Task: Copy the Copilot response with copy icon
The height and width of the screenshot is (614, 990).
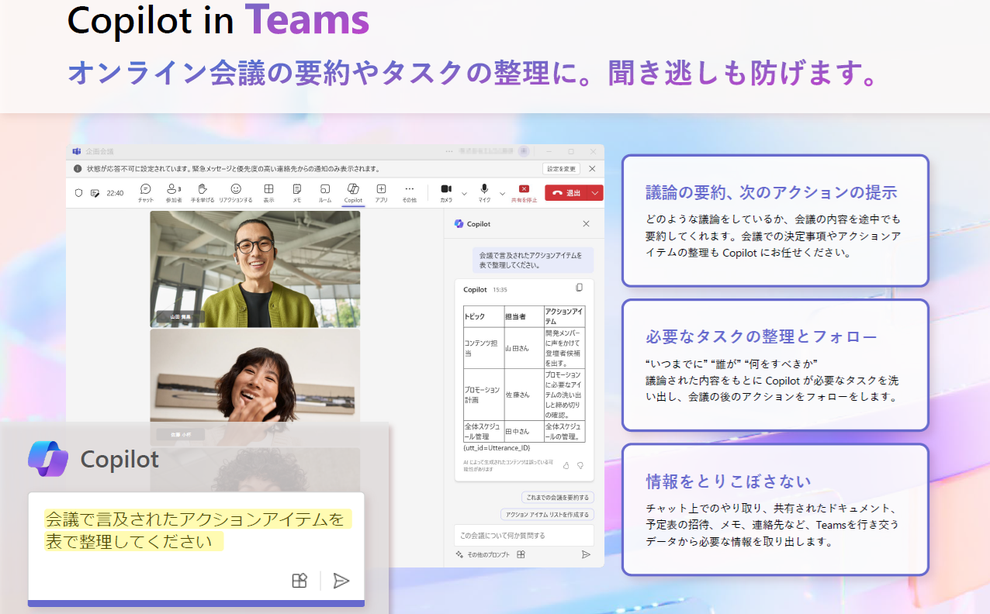Action: (x=579, y=288)
